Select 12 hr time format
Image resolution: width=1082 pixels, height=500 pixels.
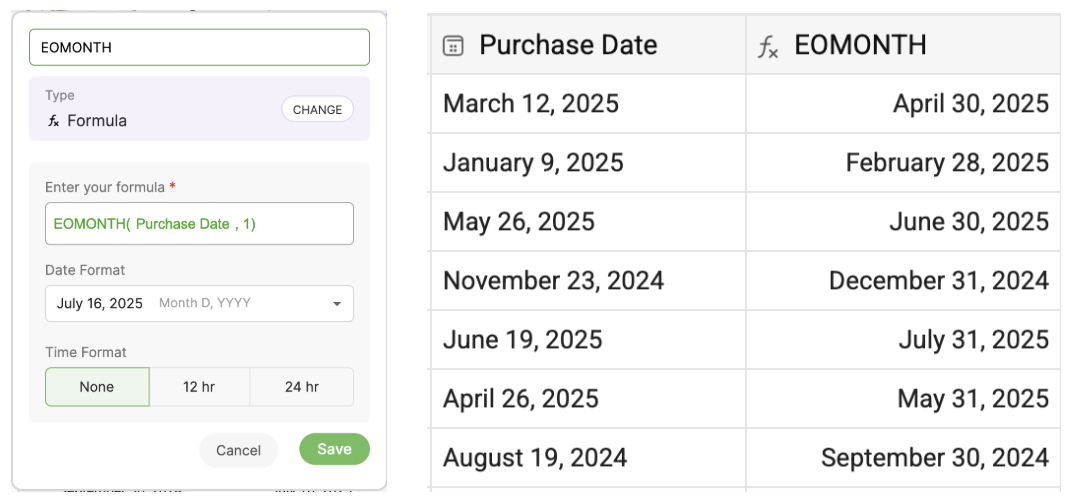(x=199, y=387)
